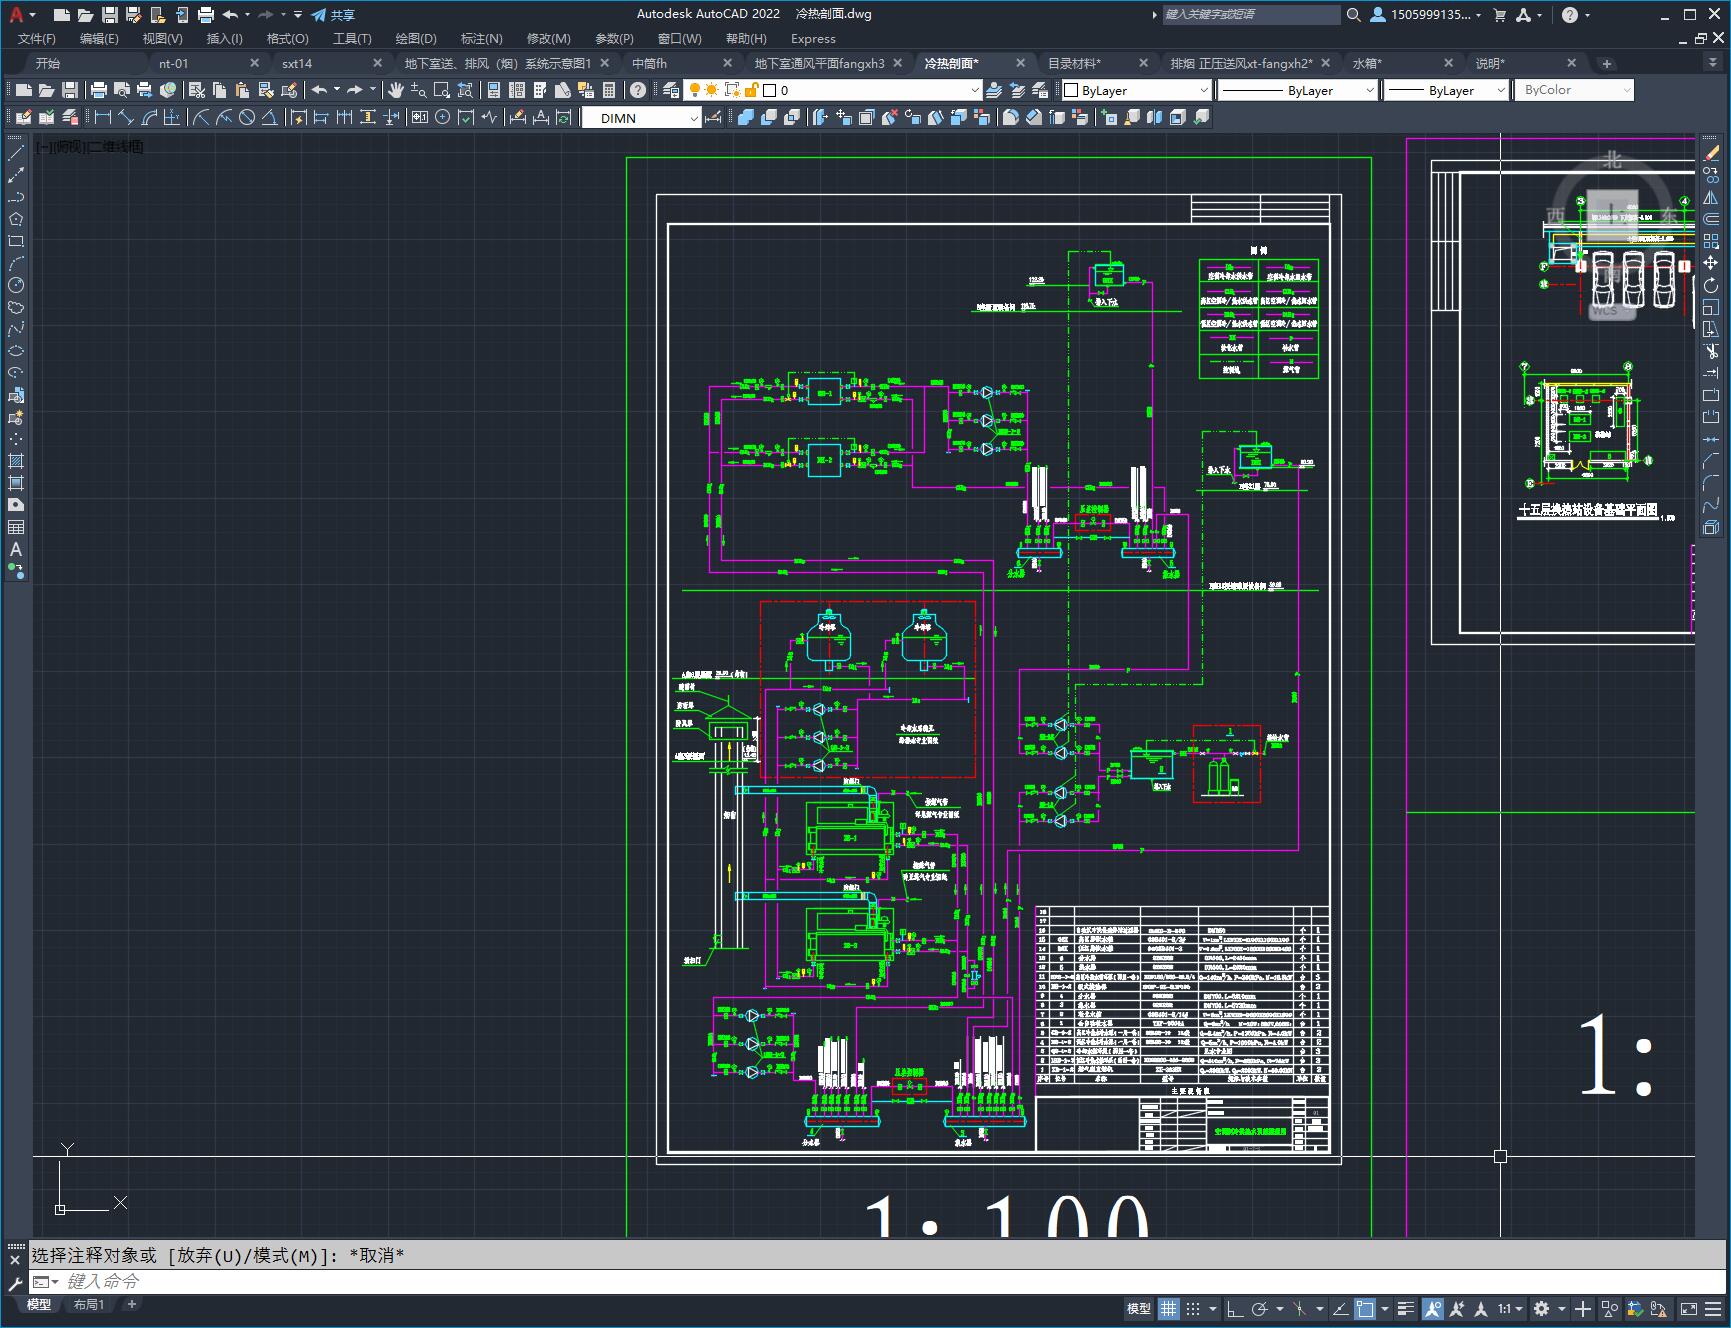Expand the annotation scale 1:1 dropdown
1731x1328 pixels.
pyautogui.click(x=1510, y=1308)
